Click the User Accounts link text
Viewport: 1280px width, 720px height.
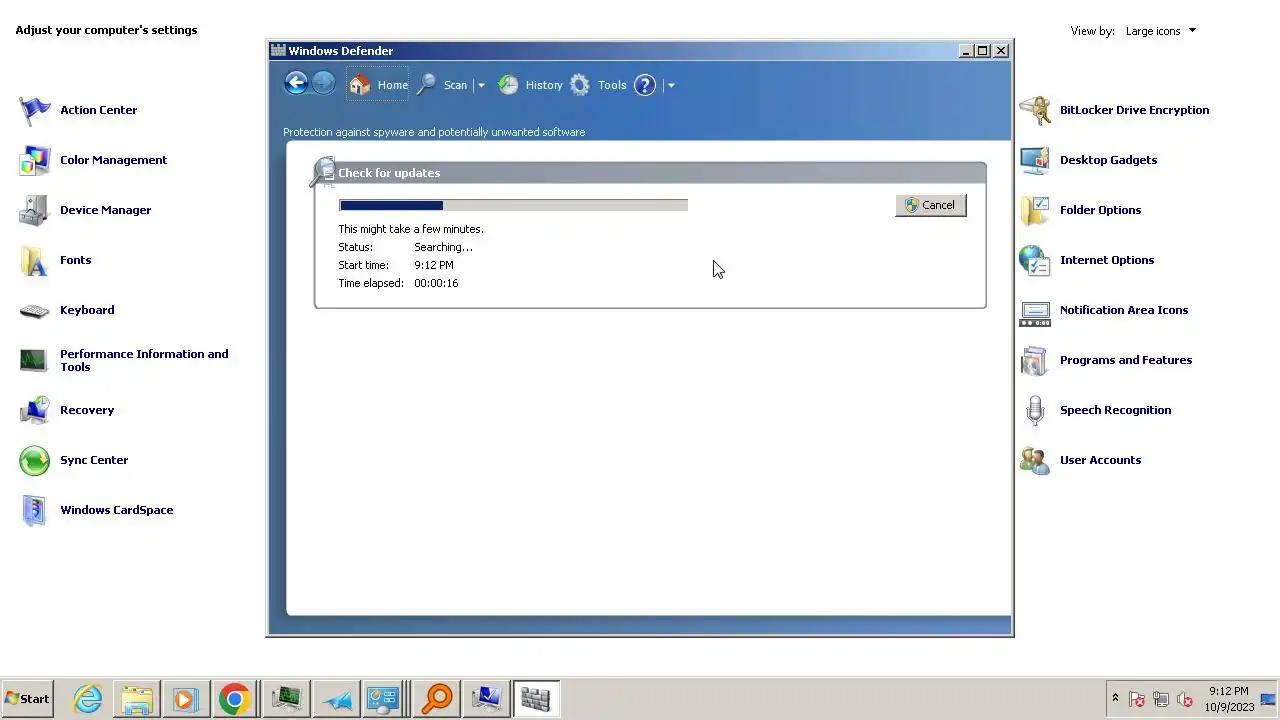point(1100,460)
